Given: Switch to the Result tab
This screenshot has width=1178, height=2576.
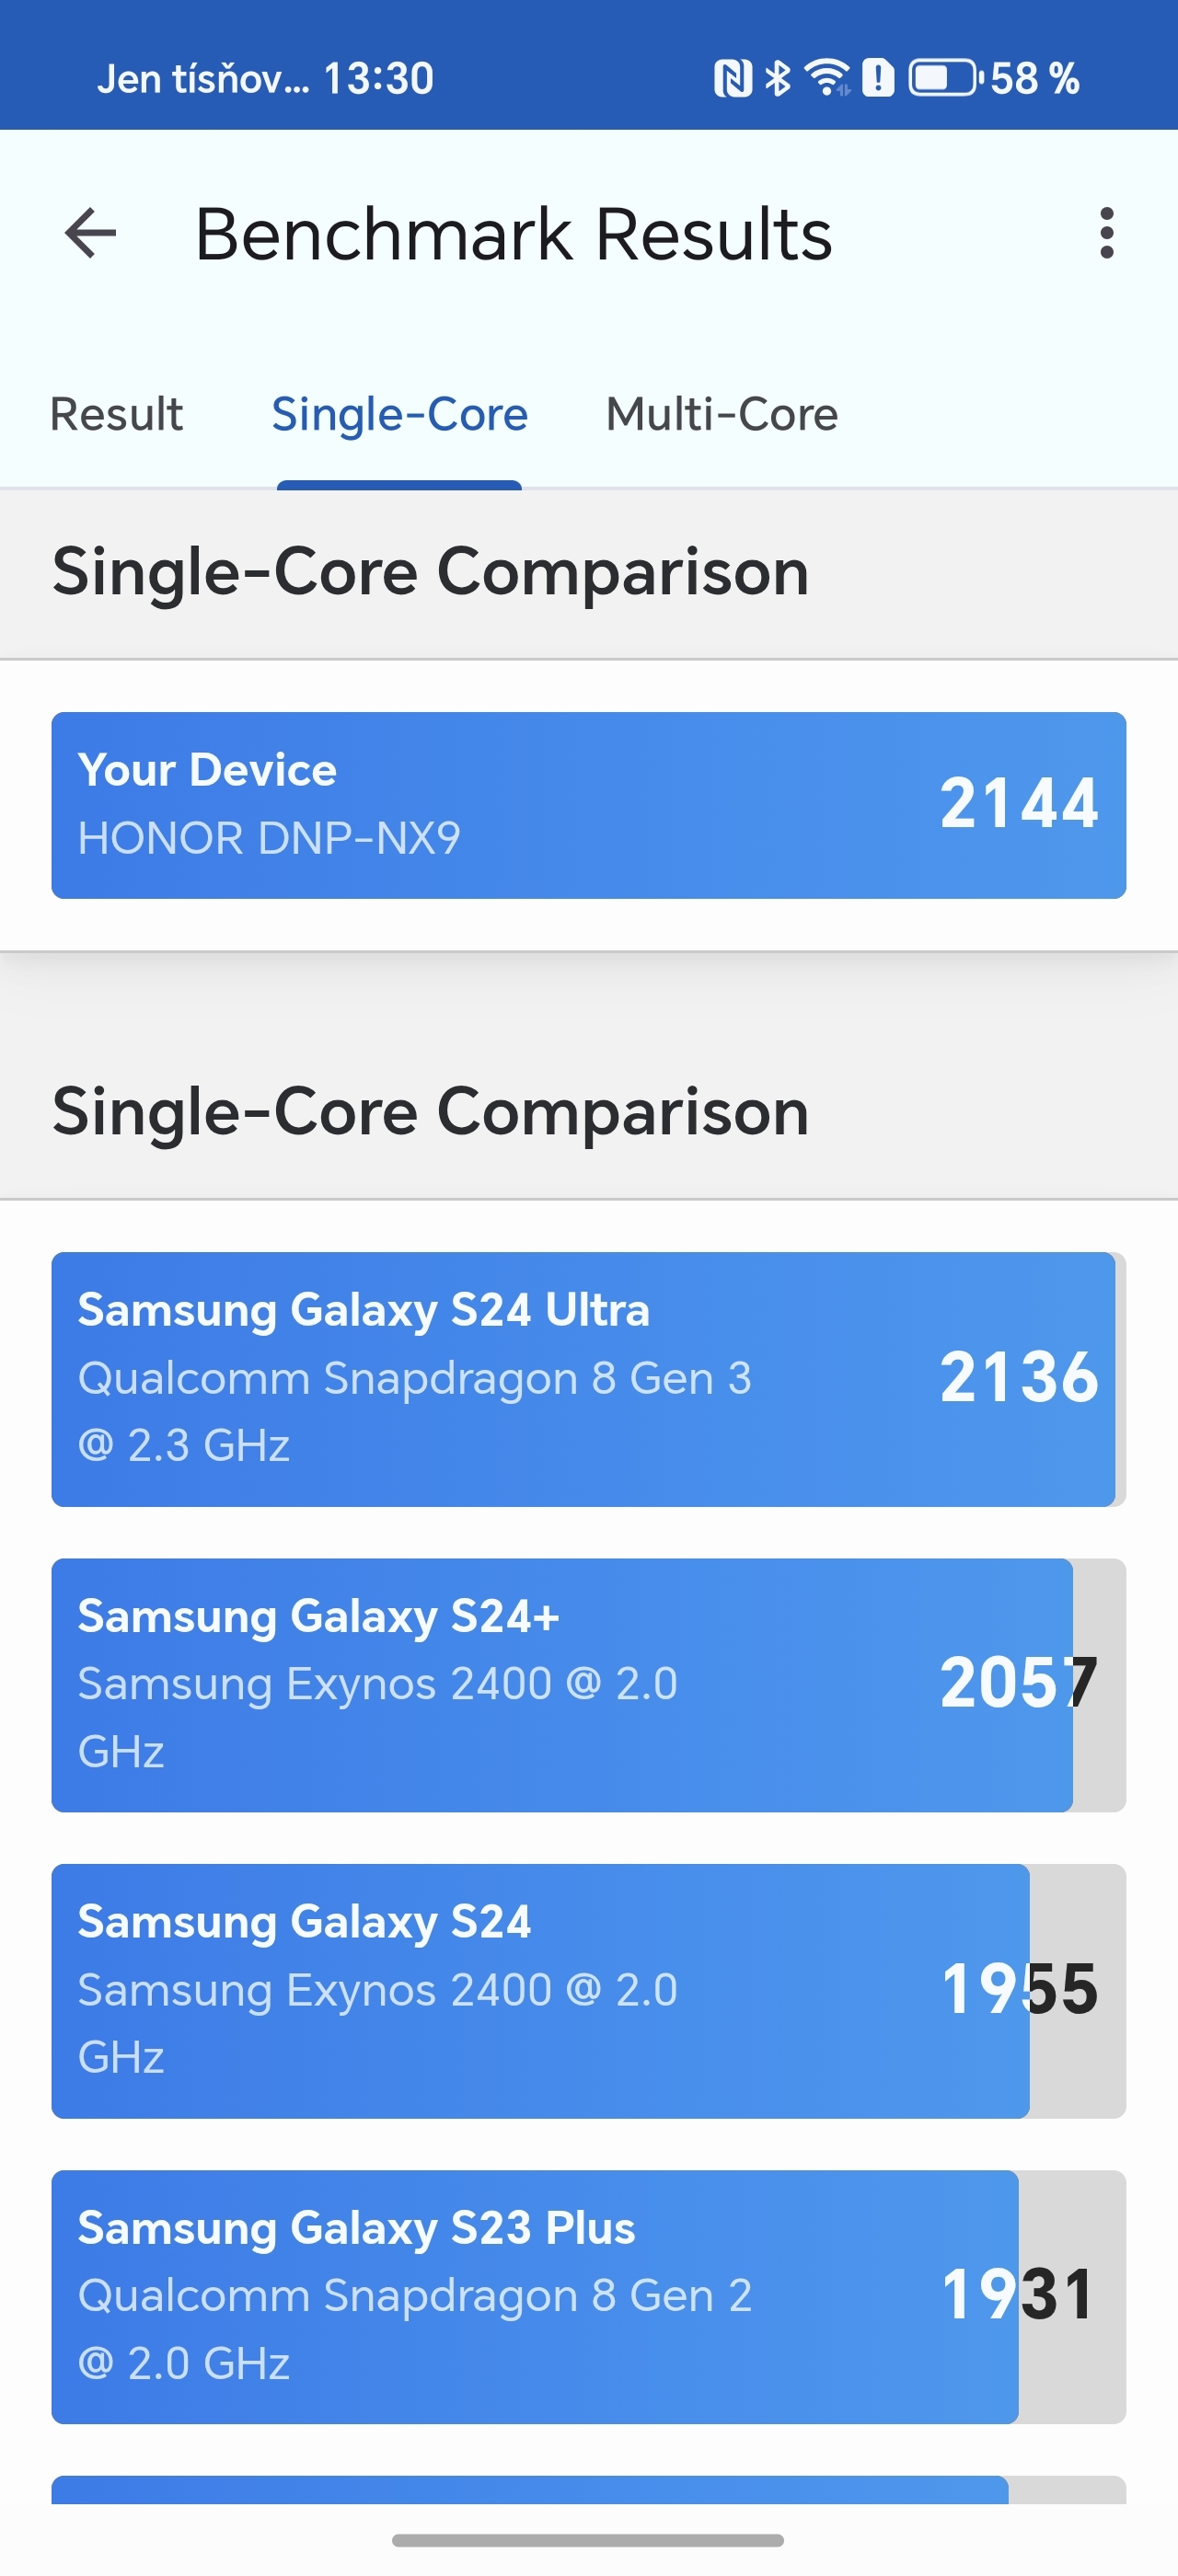Looking at the screenshot, I should click(x=116, y=413).
